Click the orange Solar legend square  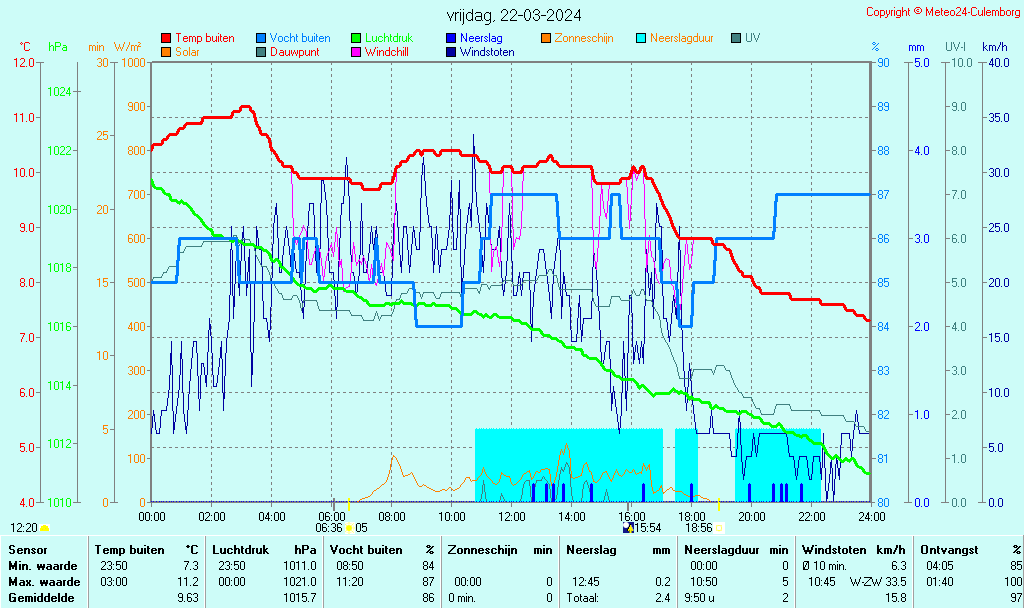pyautogui.click(x=166, y=52)
